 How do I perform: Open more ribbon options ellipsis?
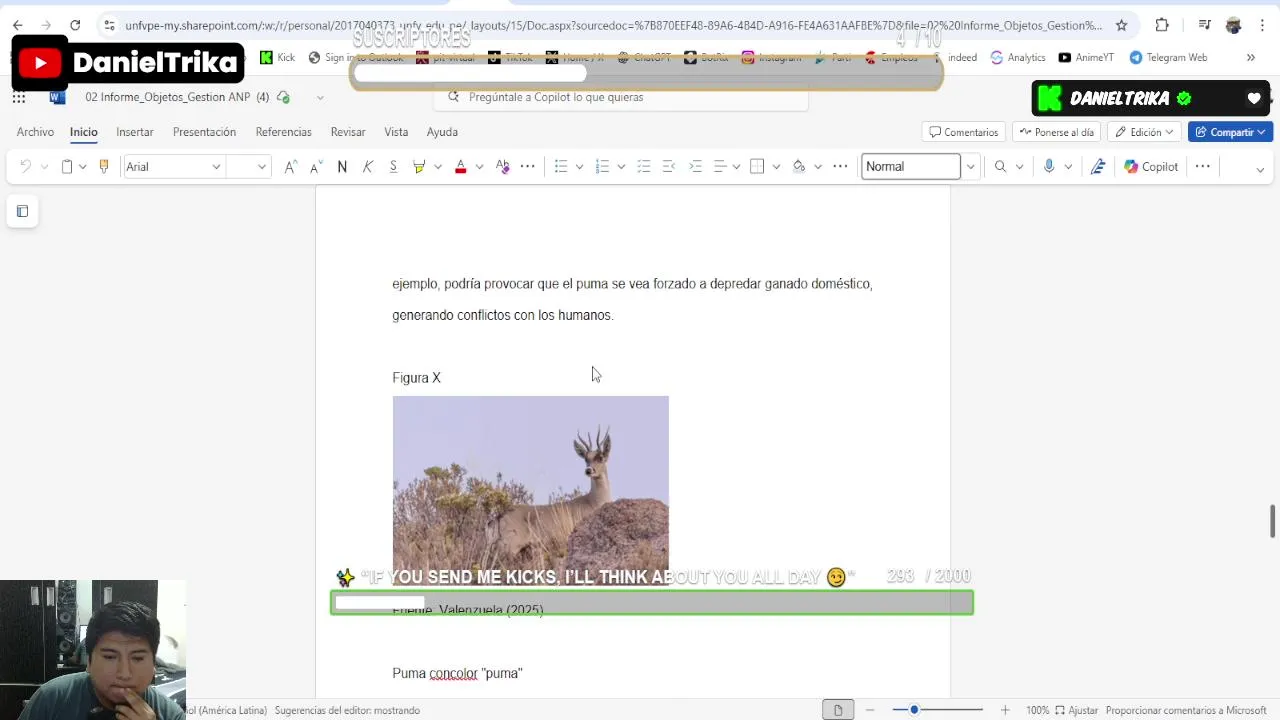pyautogui.click(x=1202, y=167)
